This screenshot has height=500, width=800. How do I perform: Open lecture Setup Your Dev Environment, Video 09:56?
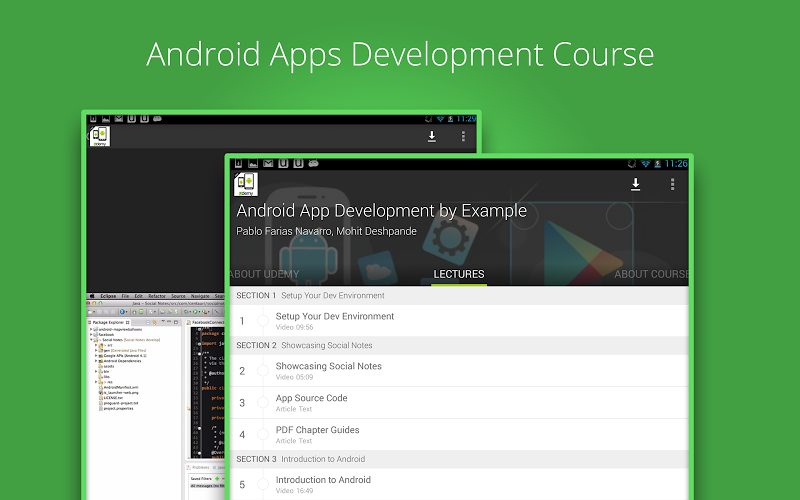click(459, 321)
